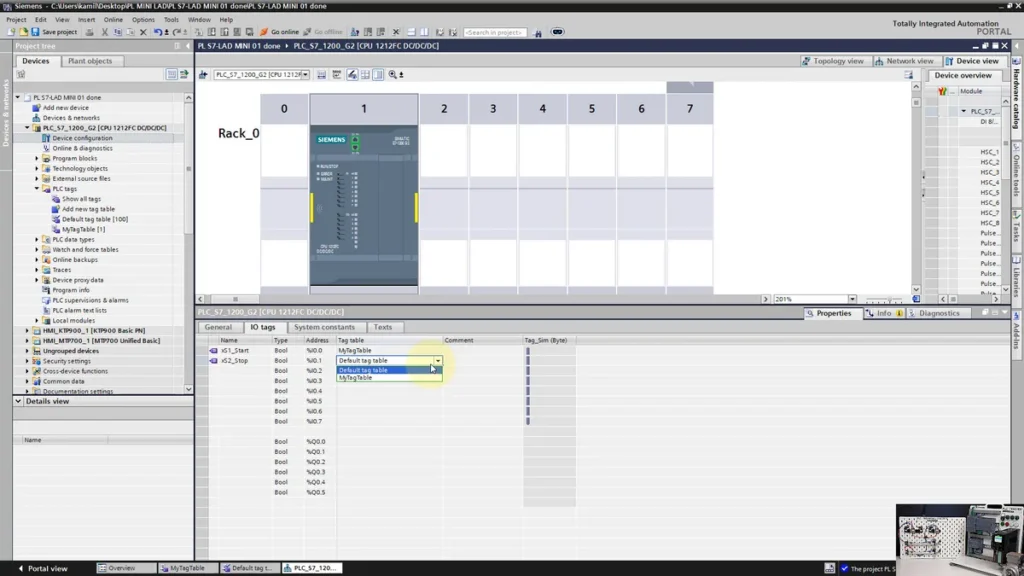Click the Save project toolbar button
Screen dimensions: 1024x576
54,32
